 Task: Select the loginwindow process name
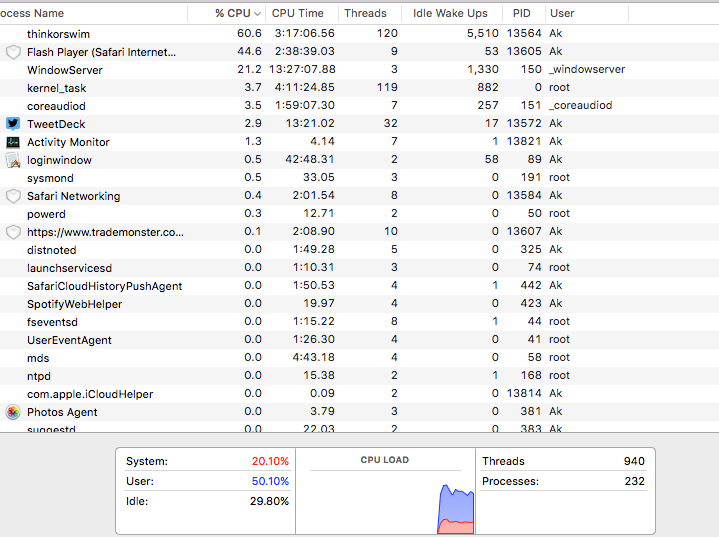59,160
